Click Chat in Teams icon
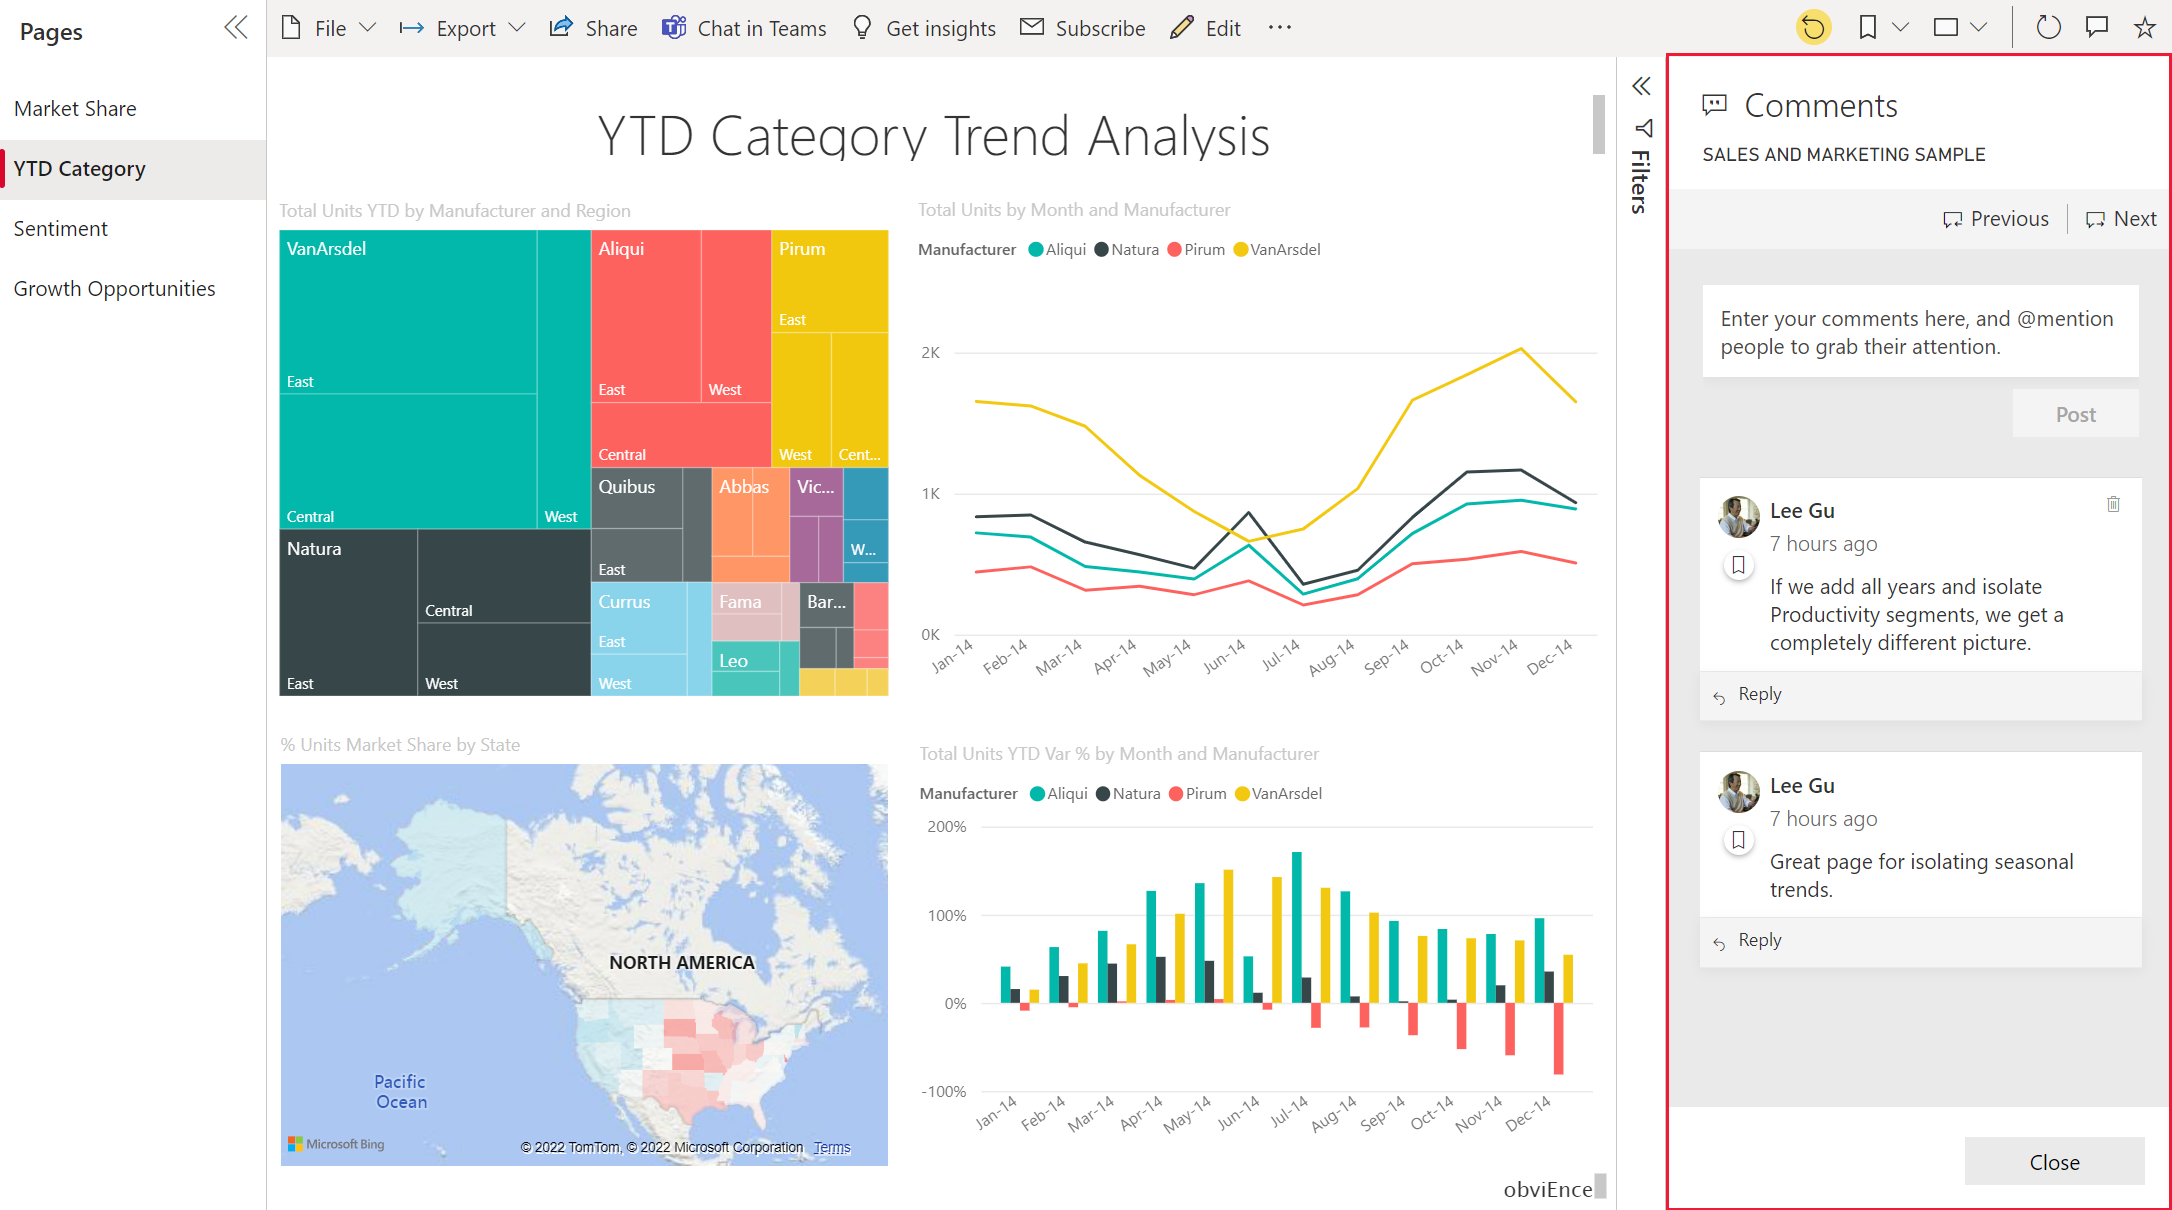Viewport: 2172px width, 1210px height. (675, 27)
